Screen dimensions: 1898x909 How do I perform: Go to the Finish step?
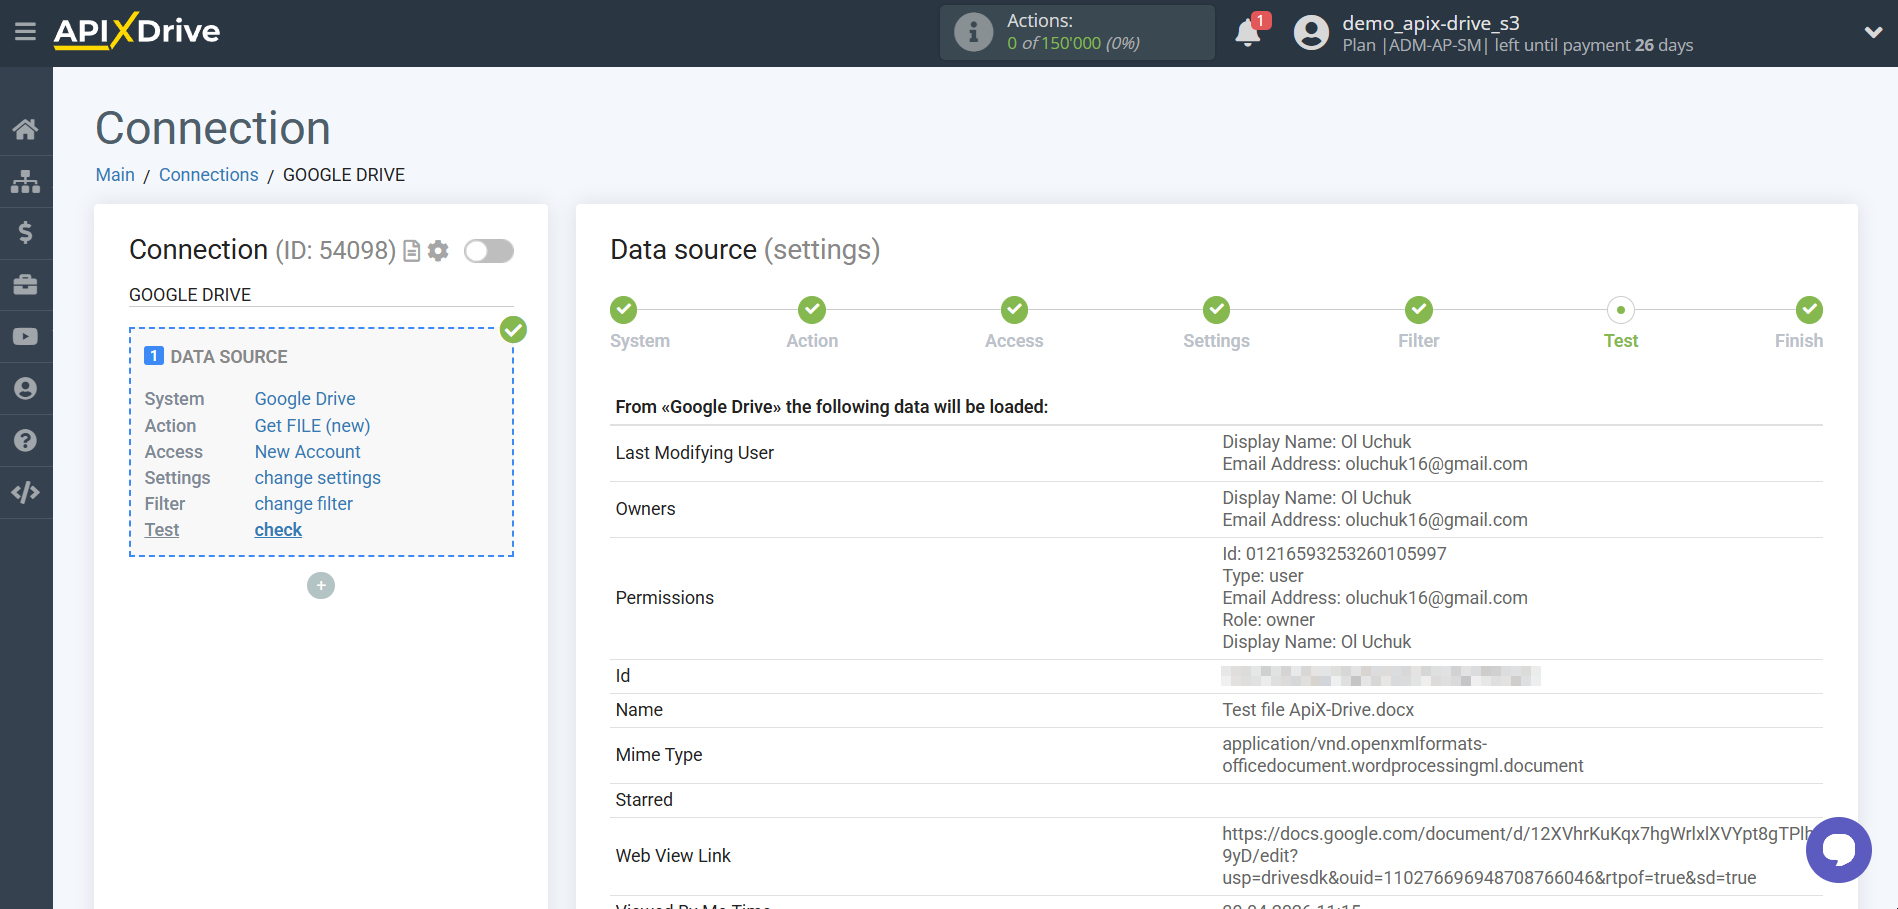point(1808,310)
